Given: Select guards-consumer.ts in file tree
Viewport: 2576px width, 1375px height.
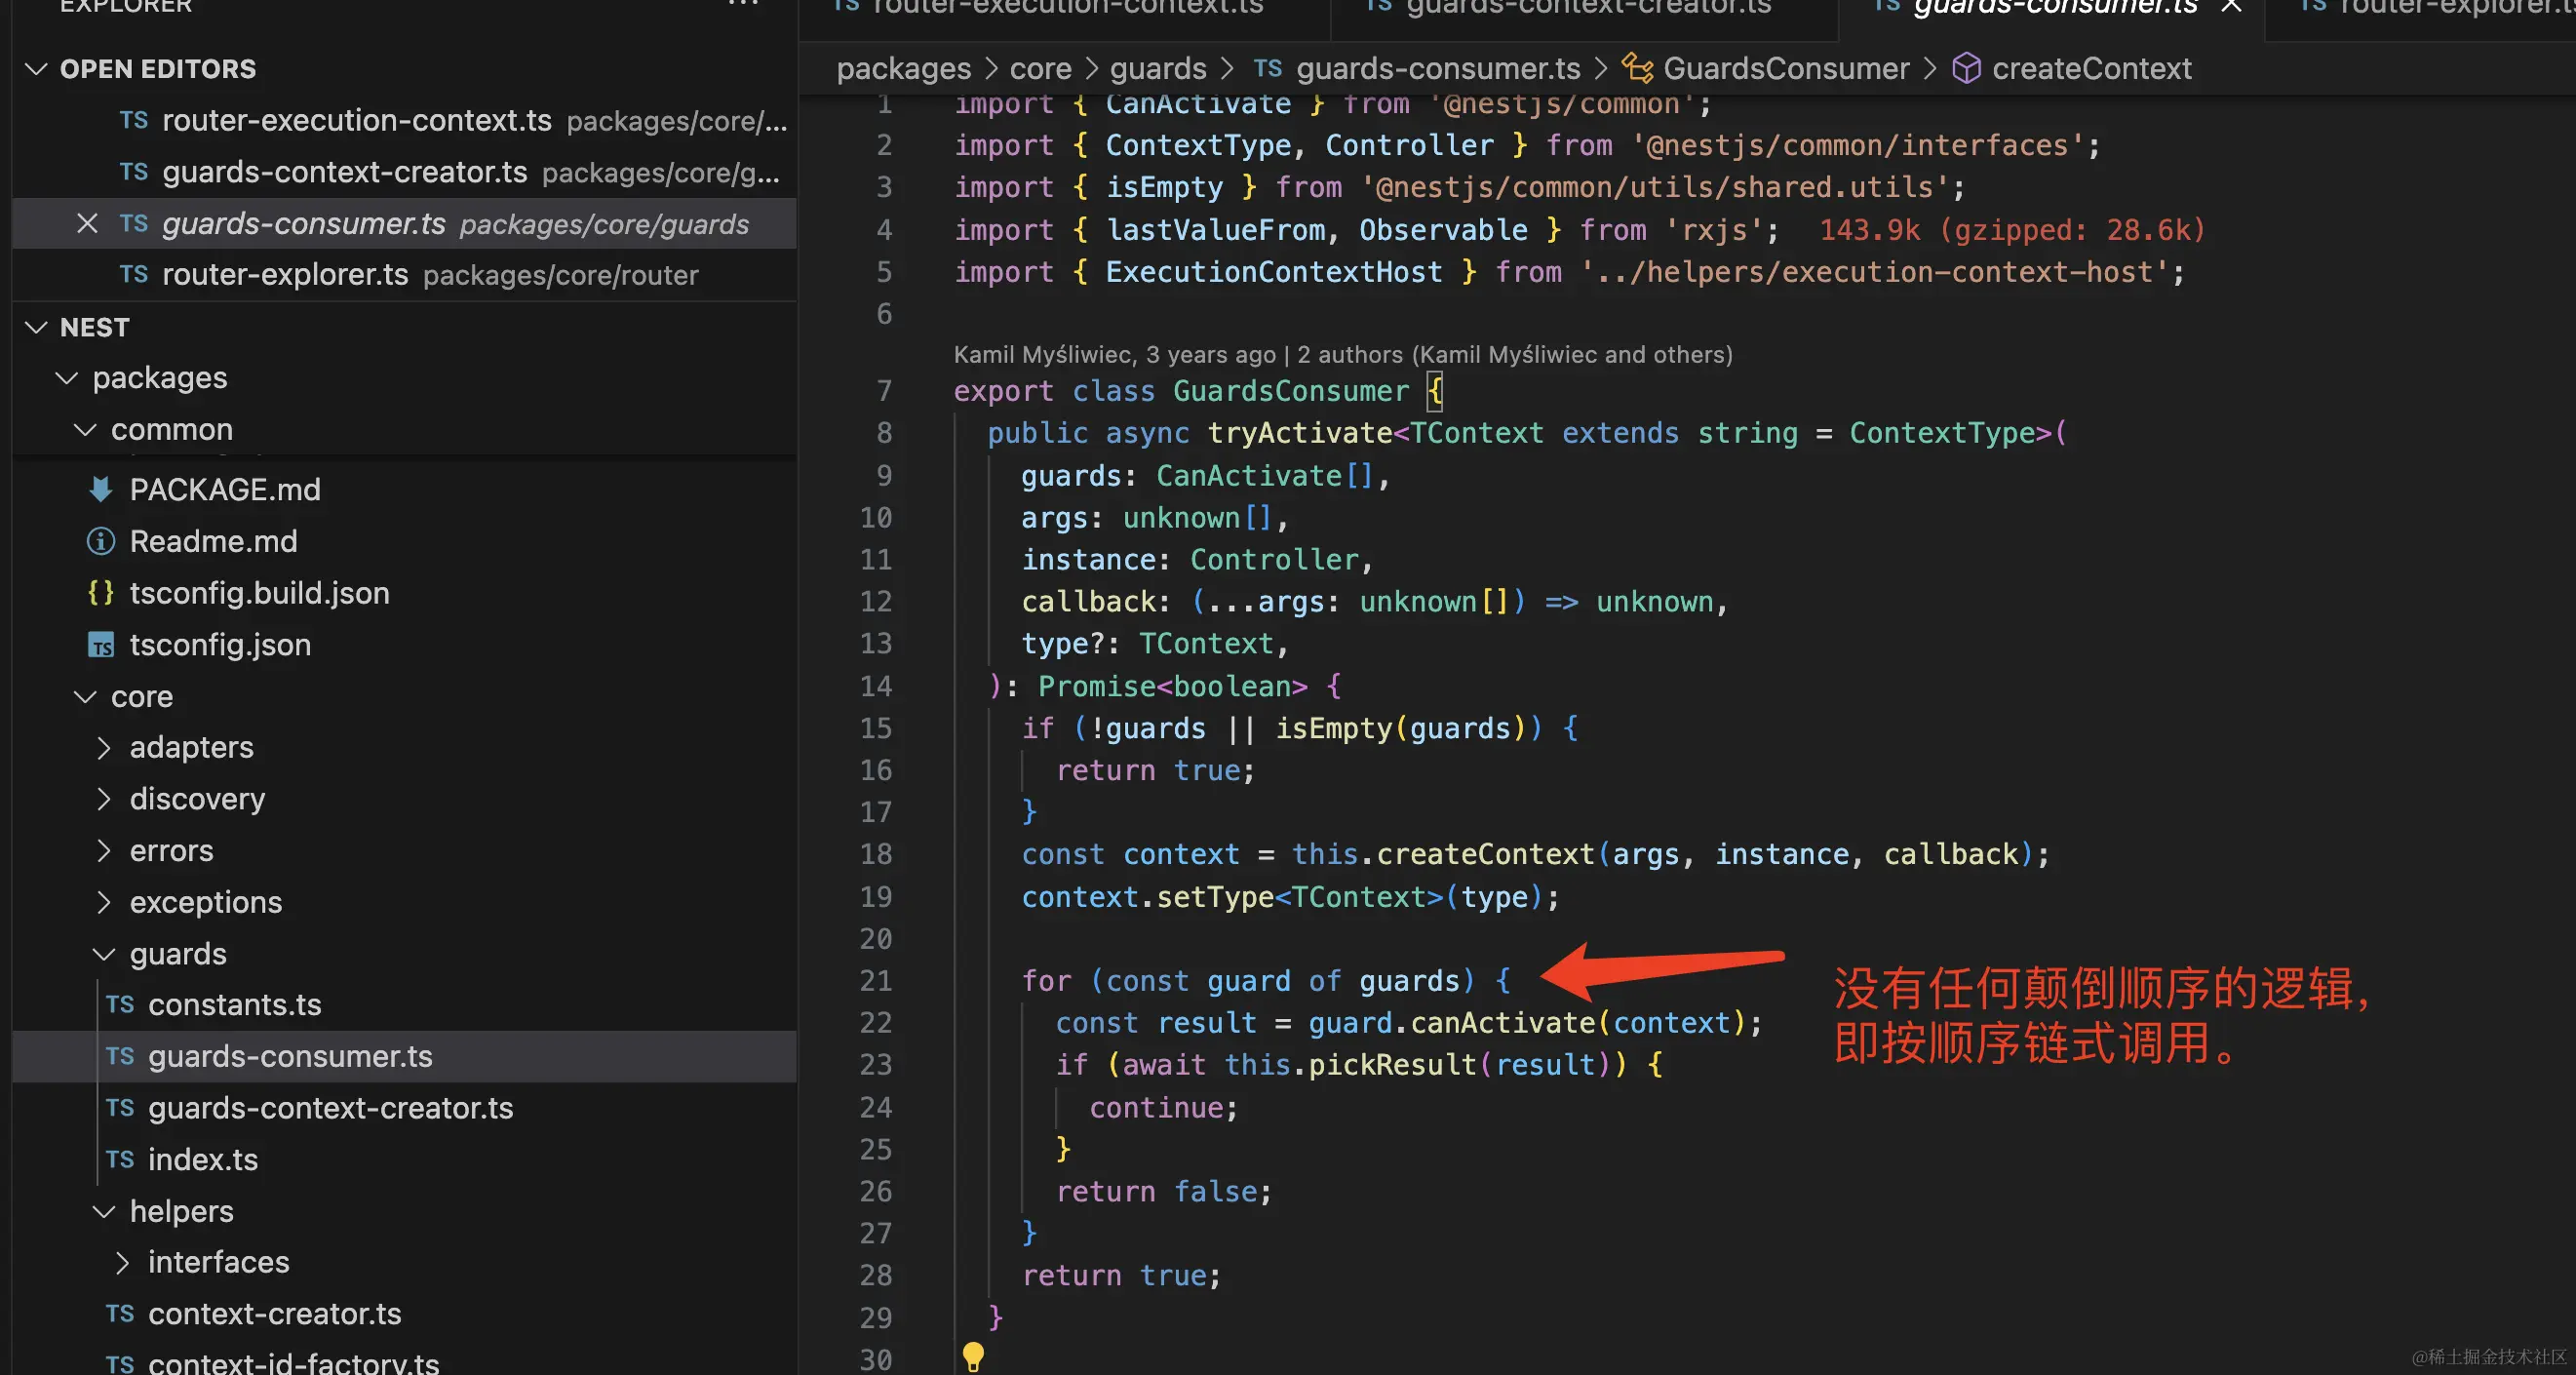Looking at the screenshot, I should pyautogui.click(x=405, y=1057).
